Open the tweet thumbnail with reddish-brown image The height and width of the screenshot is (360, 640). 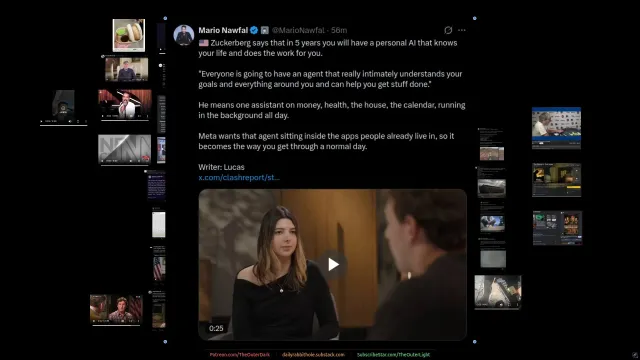click(x=491, y=153)
